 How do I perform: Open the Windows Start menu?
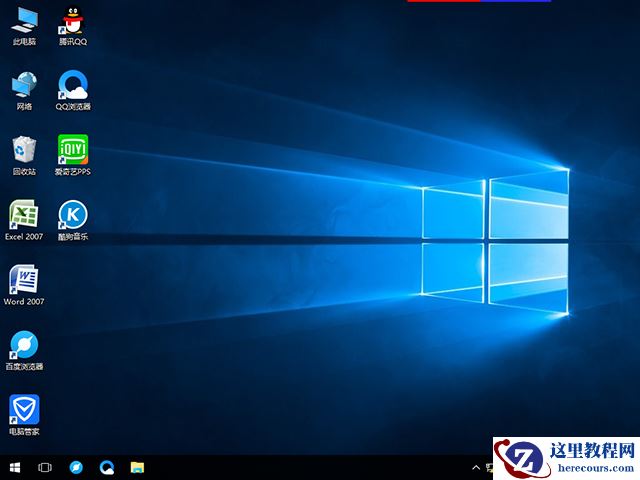(15, 467)
